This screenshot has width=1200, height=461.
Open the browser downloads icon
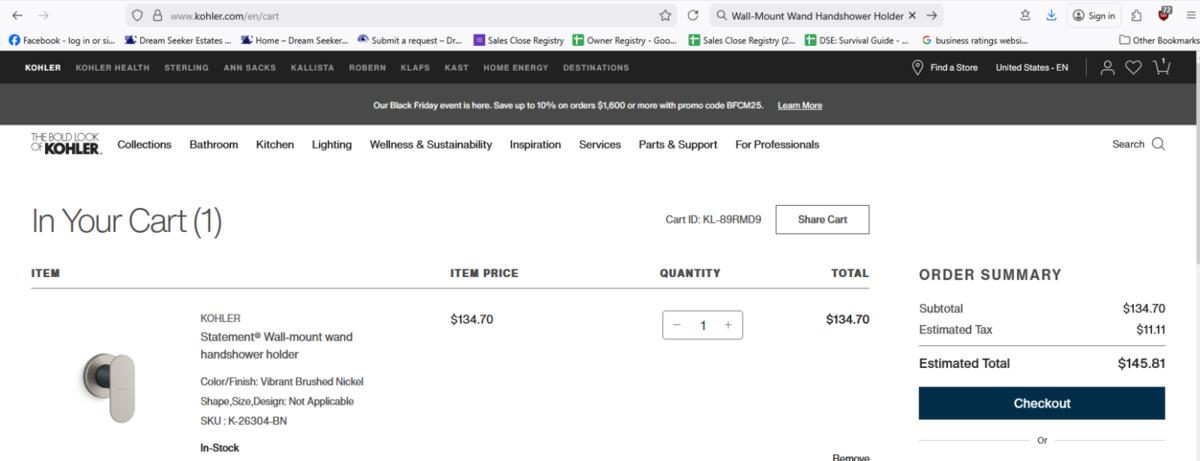[x=1051, y=16]
